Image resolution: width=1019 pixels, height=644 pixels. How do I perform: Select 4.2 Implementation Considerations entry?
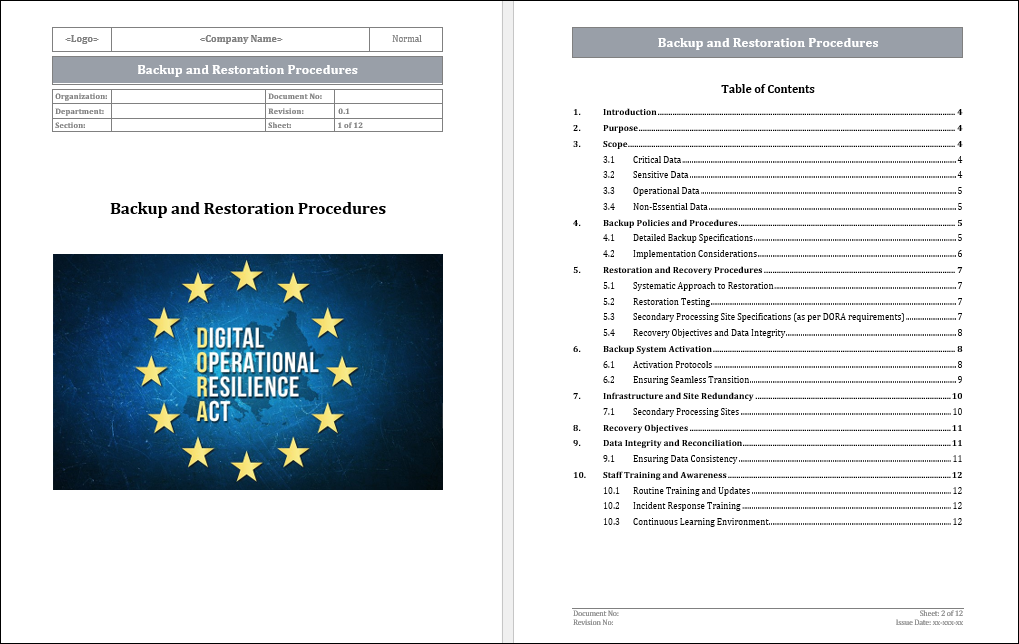(x=694, y=254)
